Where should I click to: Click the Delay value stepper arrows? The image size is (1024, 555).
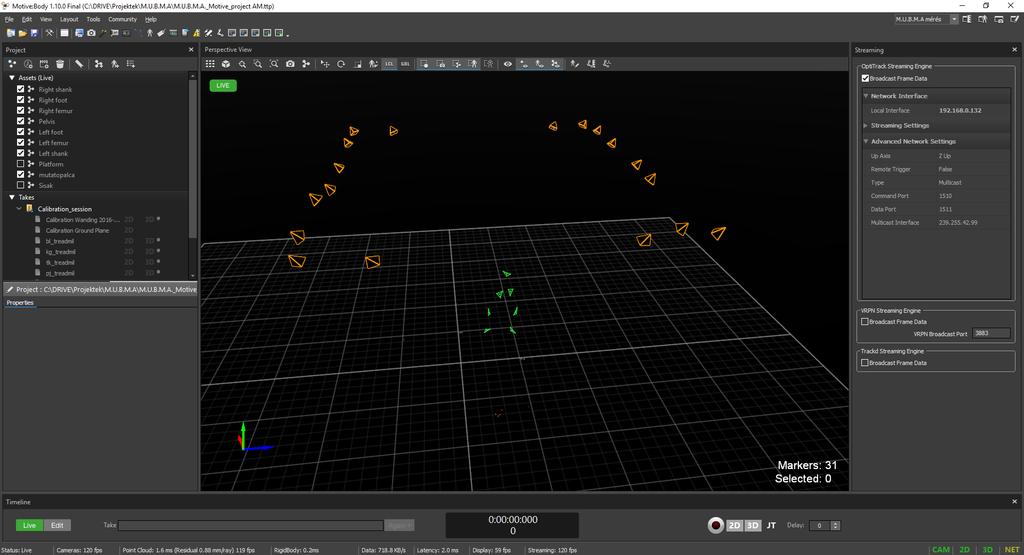tap(835, 526)
